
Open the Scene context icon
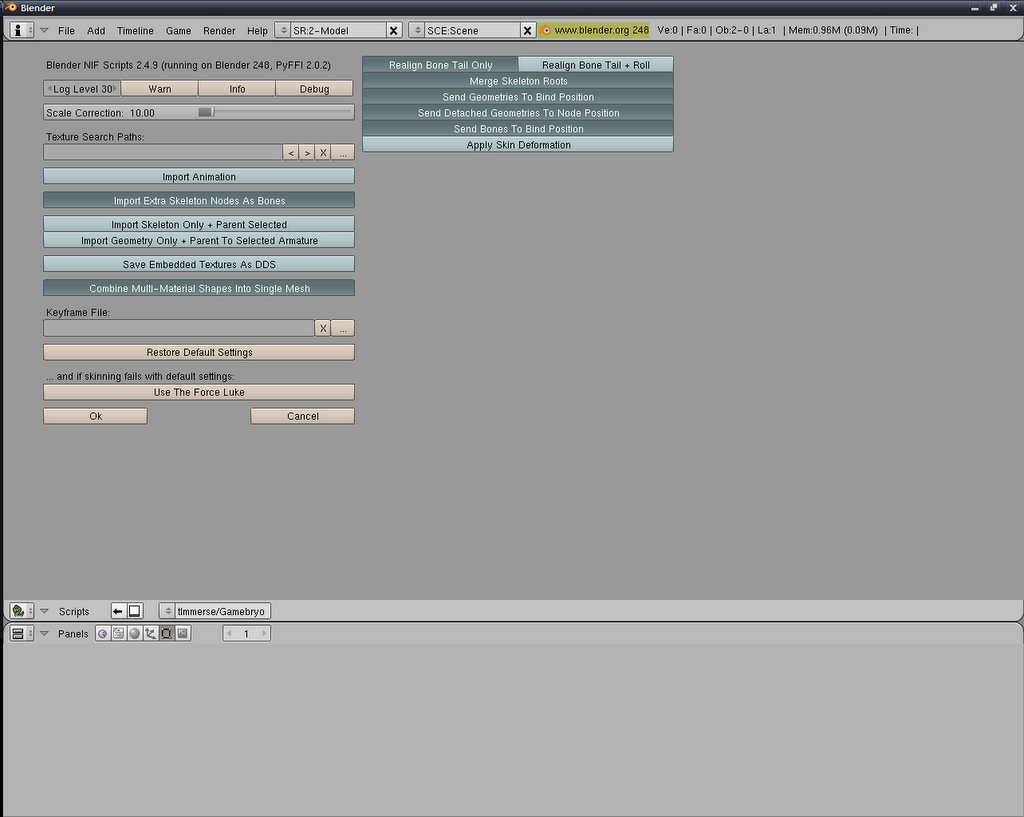coord(182,634)
